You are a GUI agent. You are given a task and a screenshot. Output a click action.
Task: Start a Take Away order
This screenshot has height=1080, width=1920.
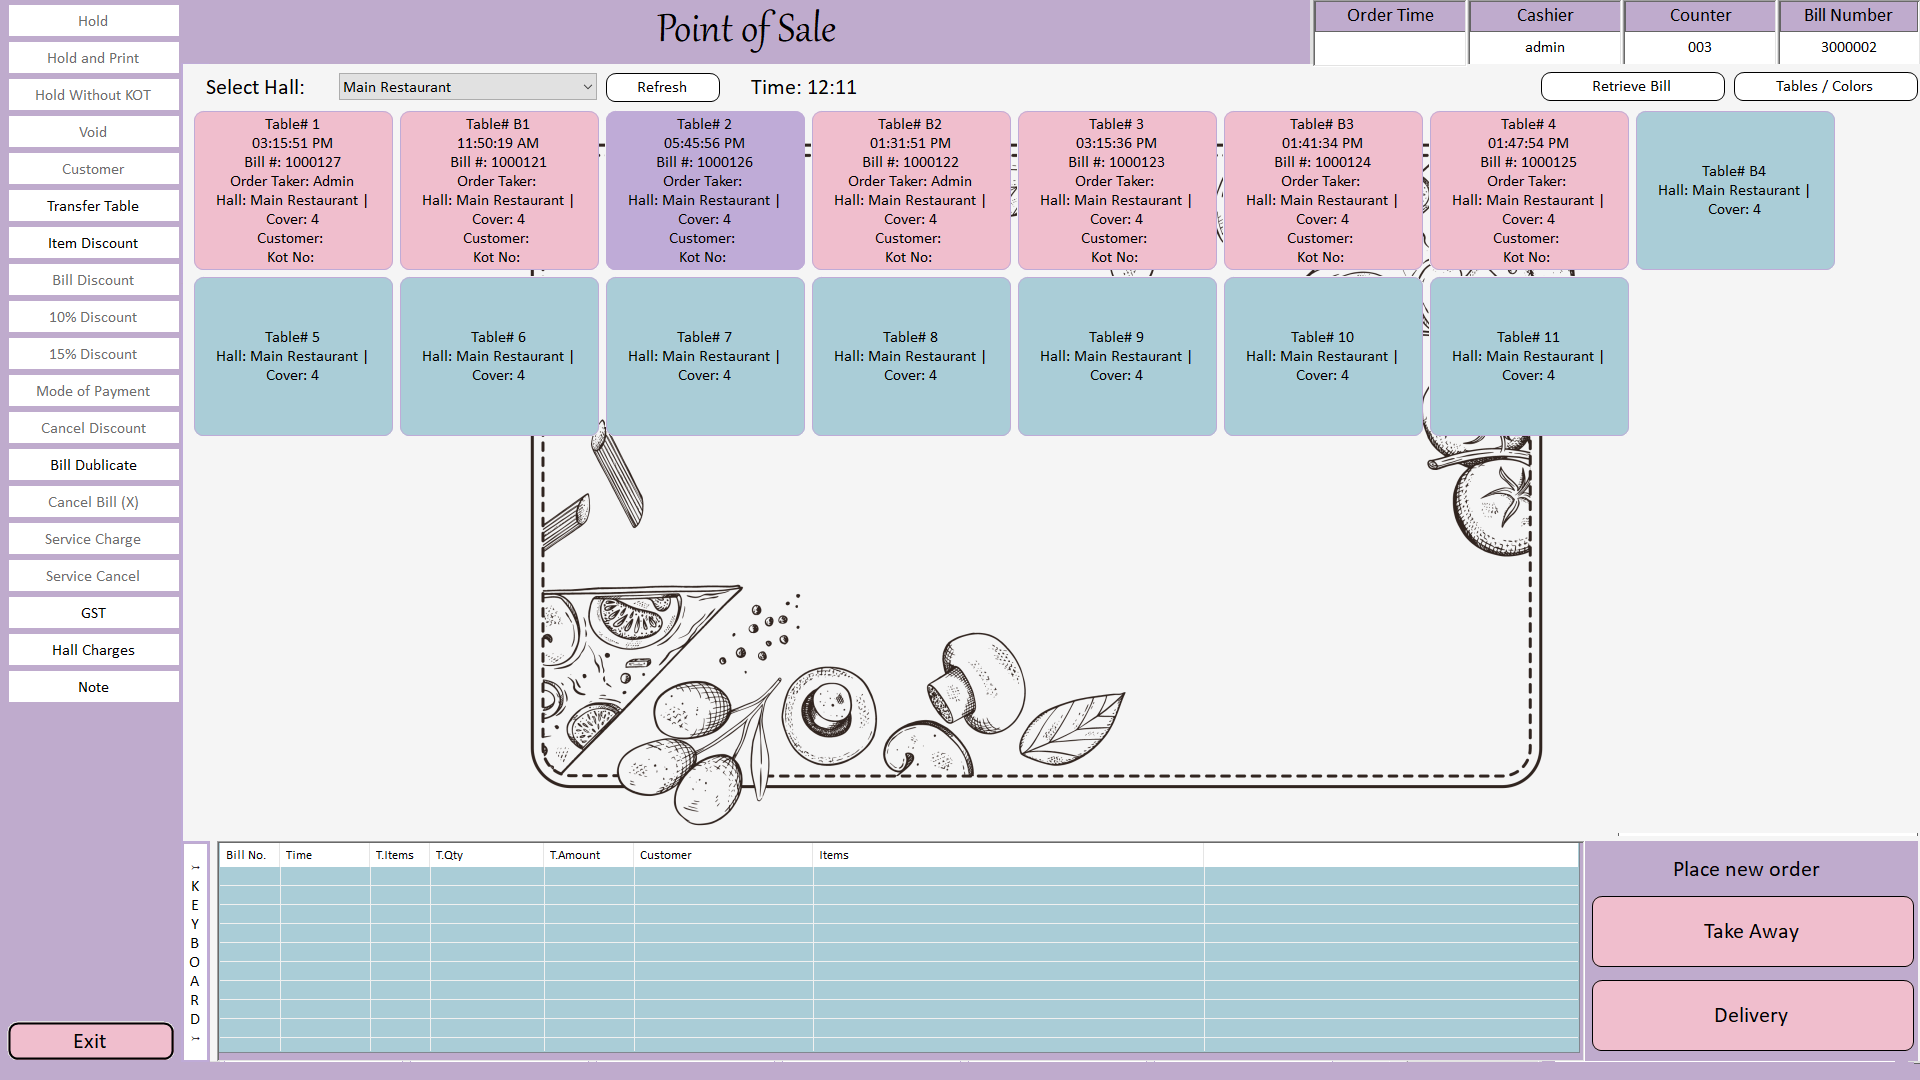tap(1752, 931)
